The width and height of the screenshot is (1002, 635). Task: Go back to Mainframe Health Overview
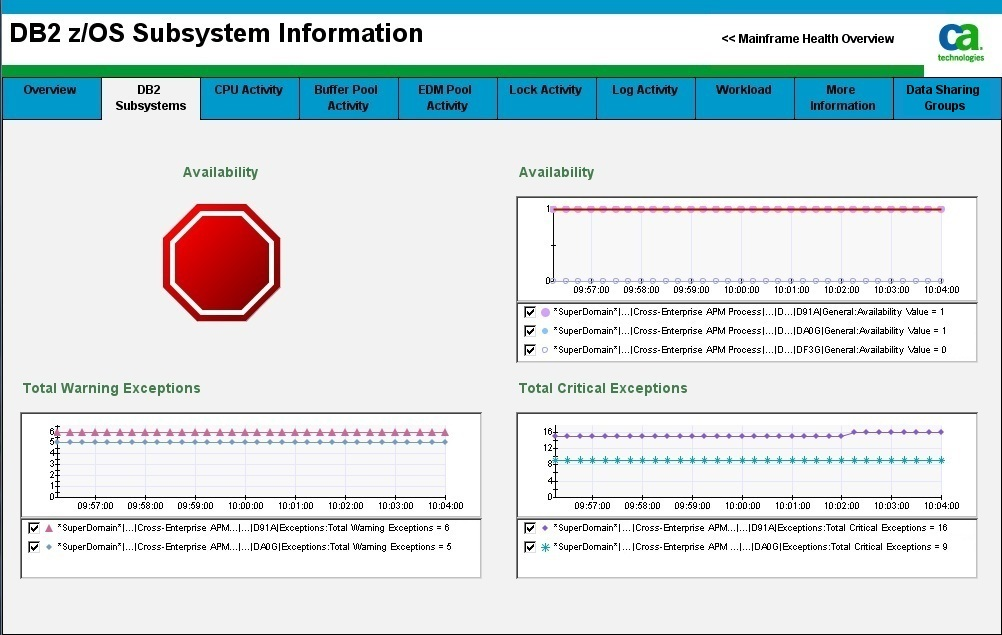[808, 39]
